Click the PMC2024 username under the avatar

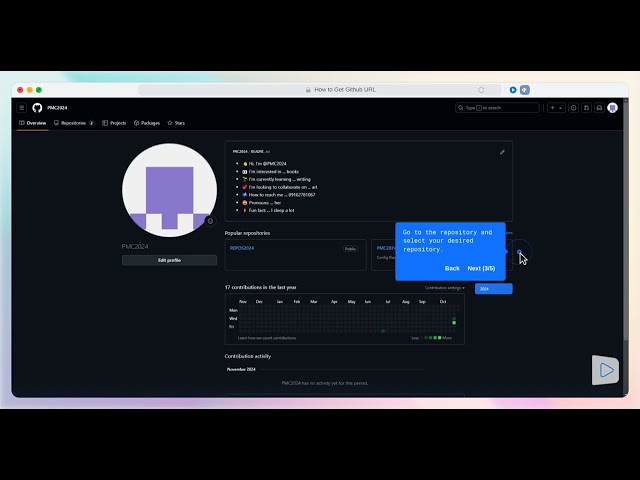point(135,247)
